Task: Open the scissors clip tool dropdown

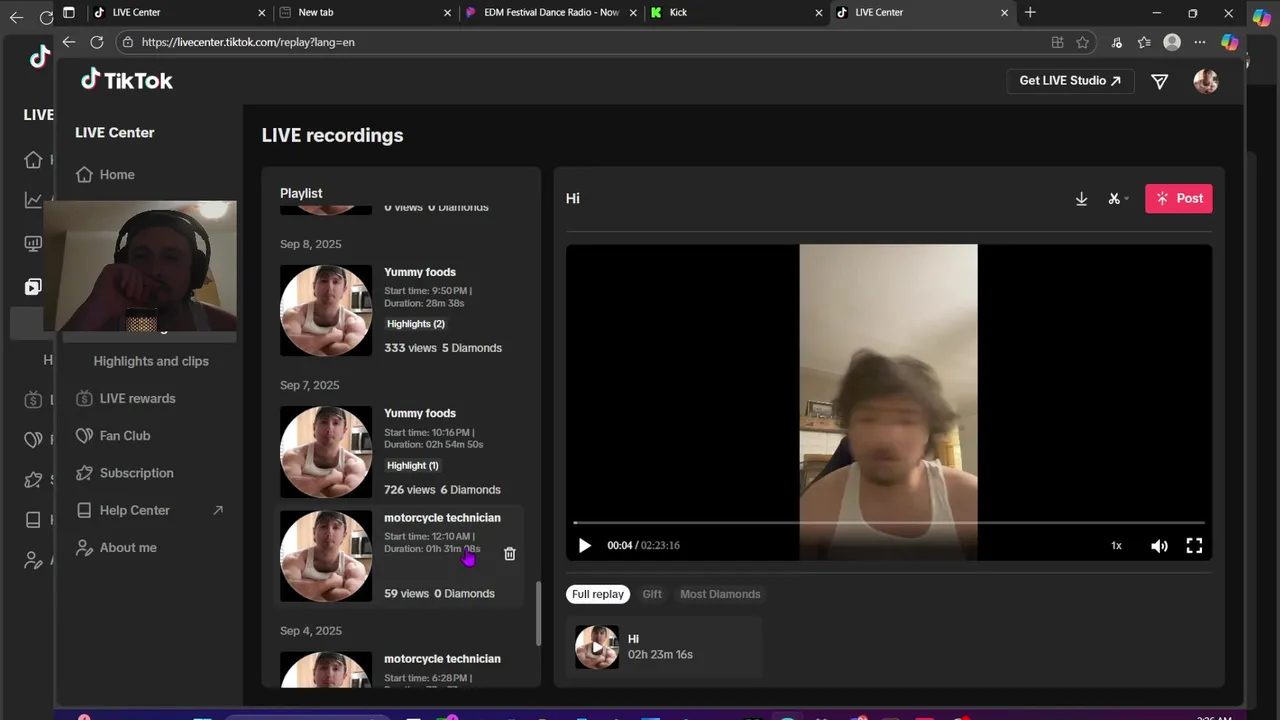Action: (x=1118, y=199)
